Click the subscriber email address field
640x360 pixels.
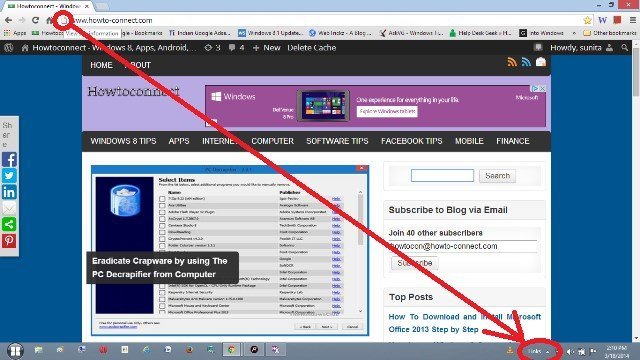coord(462,247)
